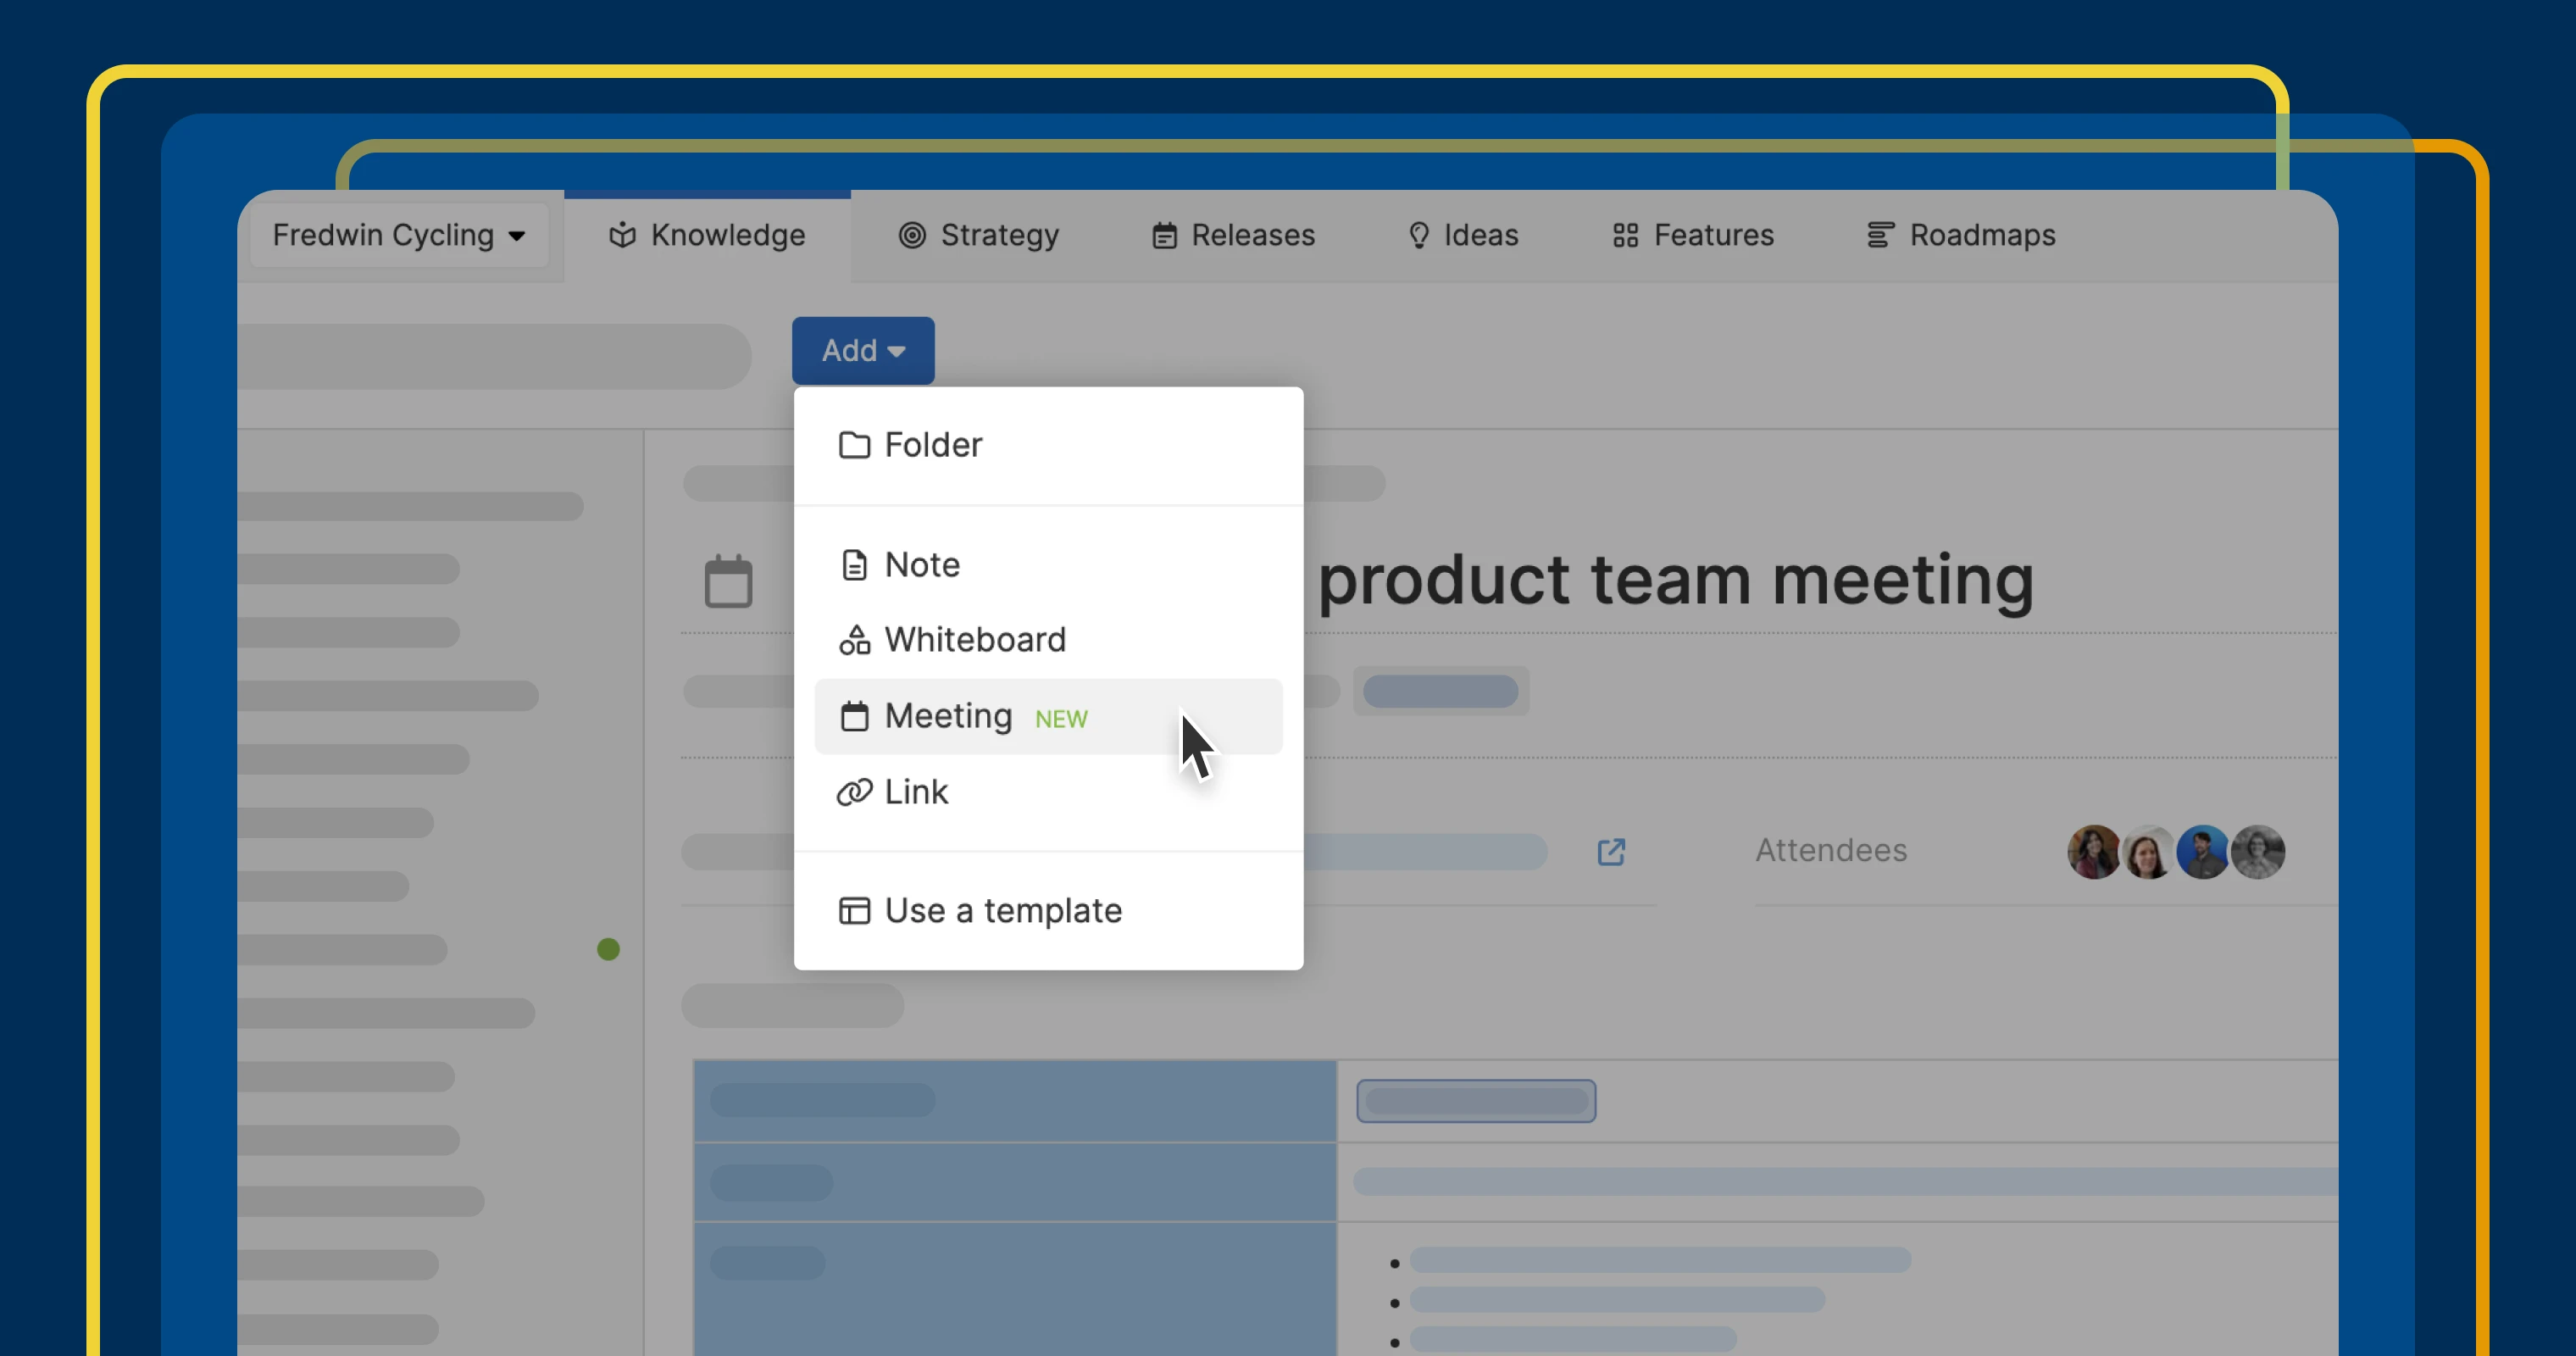Screen dimensions: 2576x1356
Task: Click the Features grid icon
Action: 1625,236
